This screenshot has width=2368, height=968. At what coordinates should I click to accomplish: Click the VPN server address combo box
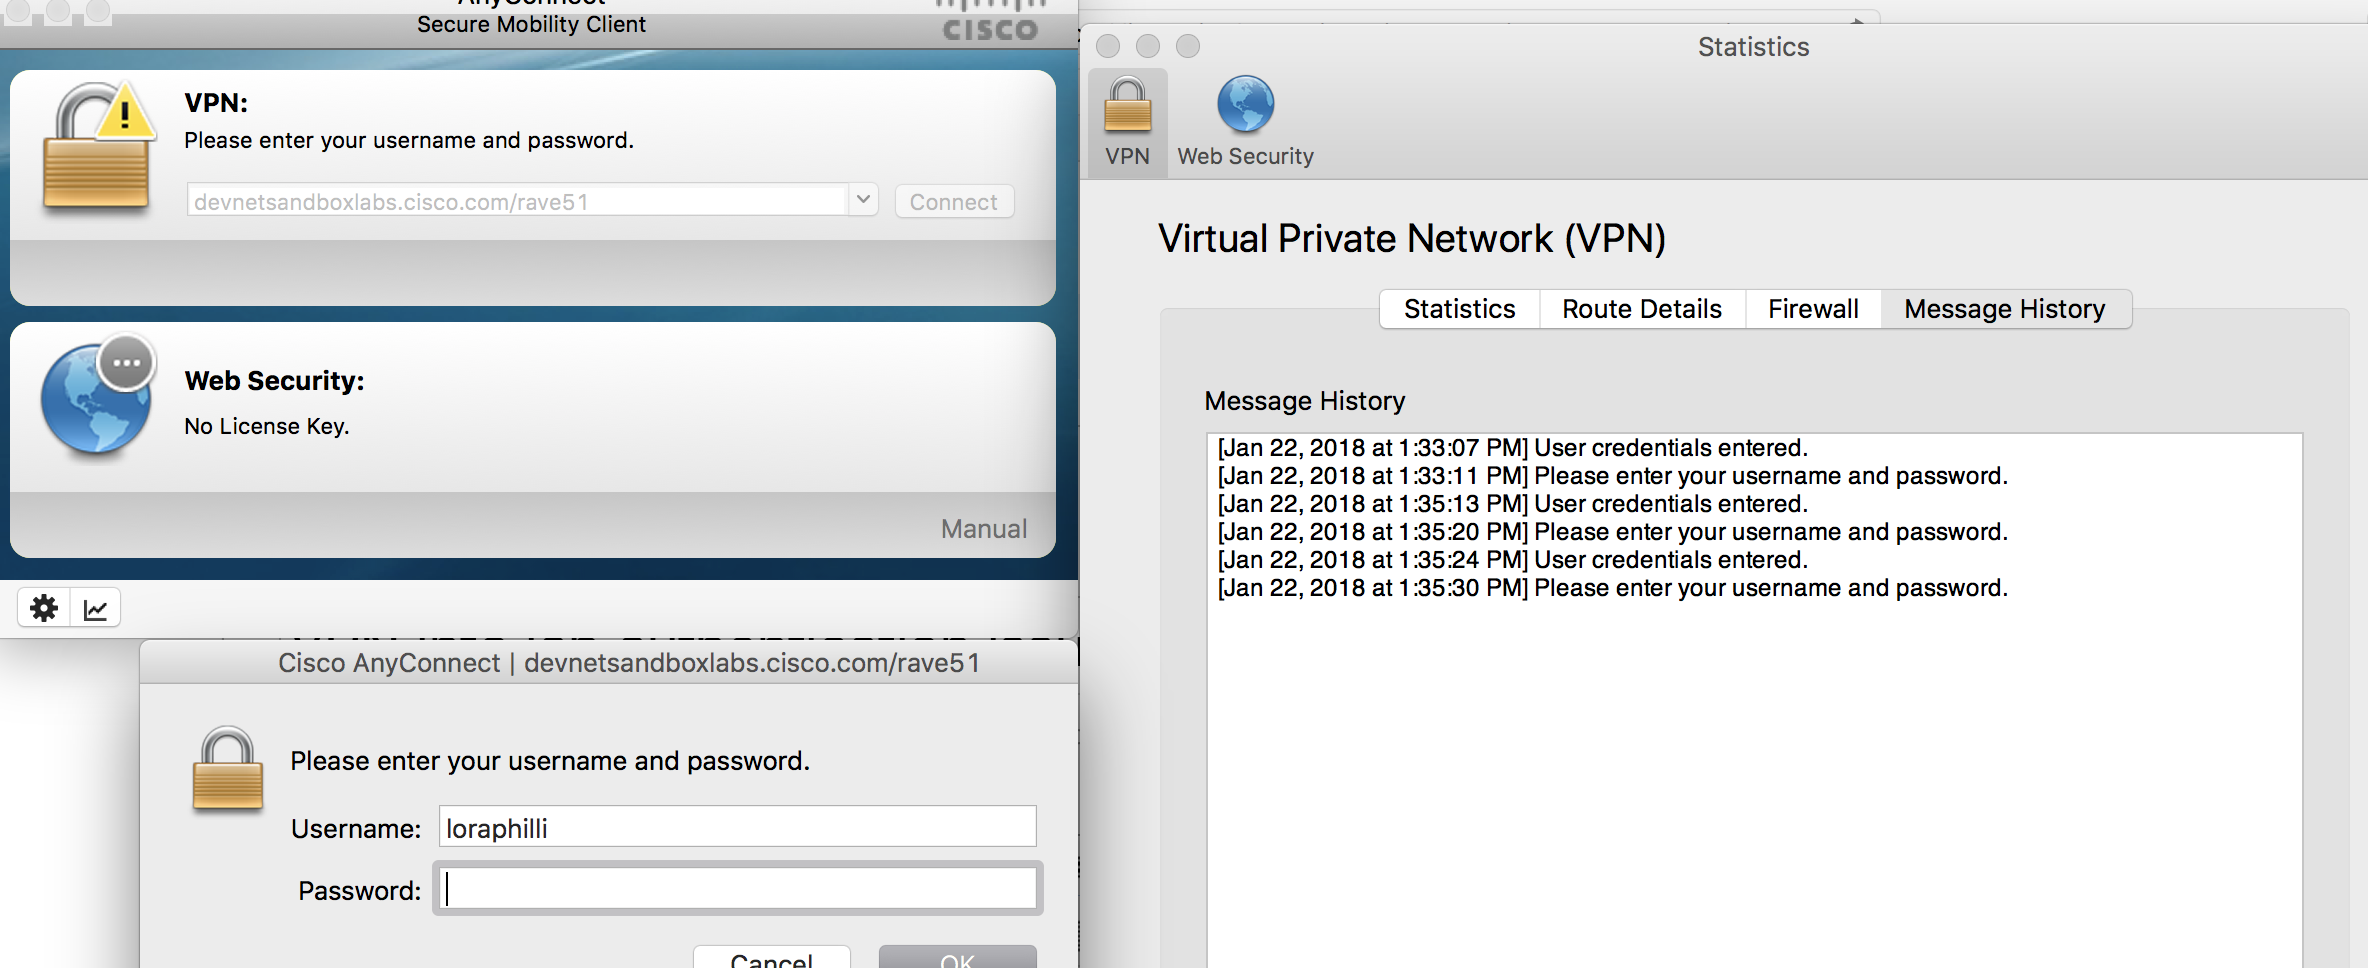pos(532,201)
